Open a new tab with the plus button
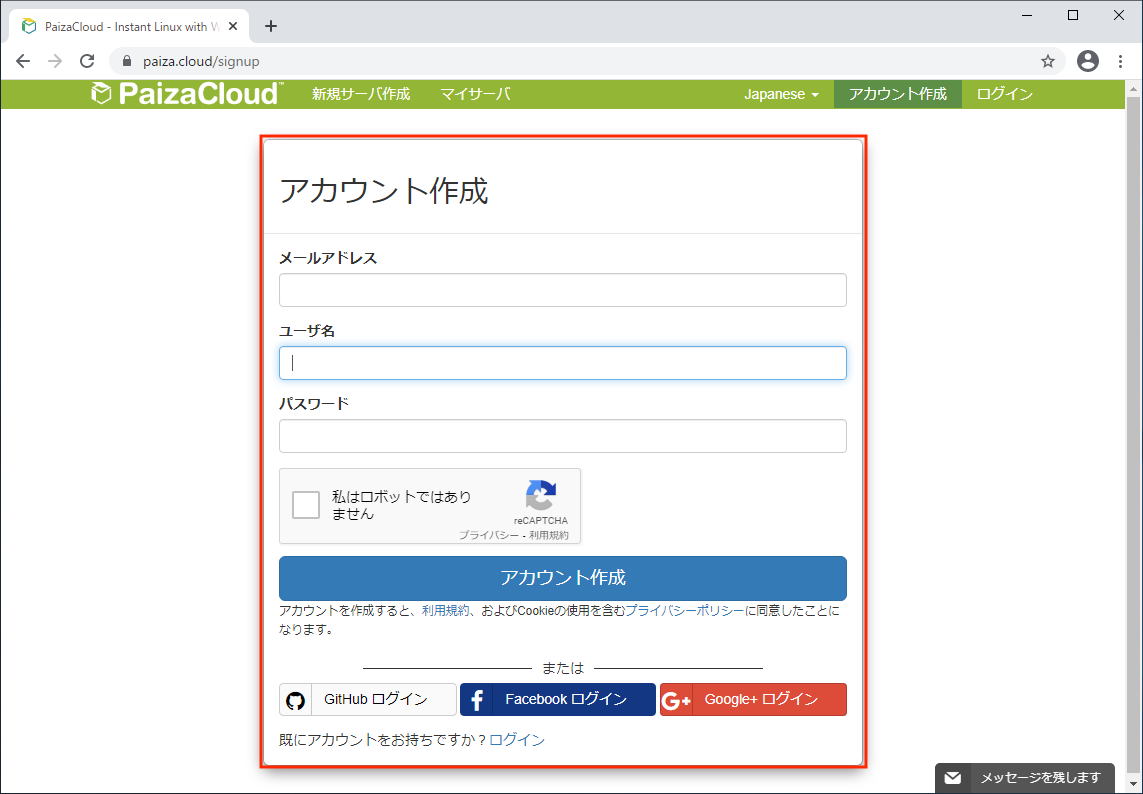The image size is (1143, 794). pyautogui.click(x=271, y=26)
